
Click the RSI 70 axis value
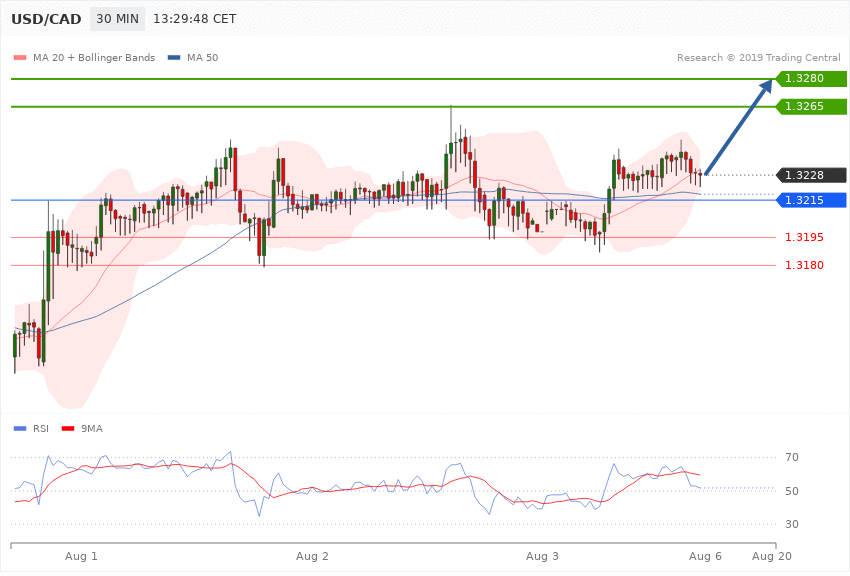tap(791, 457)
